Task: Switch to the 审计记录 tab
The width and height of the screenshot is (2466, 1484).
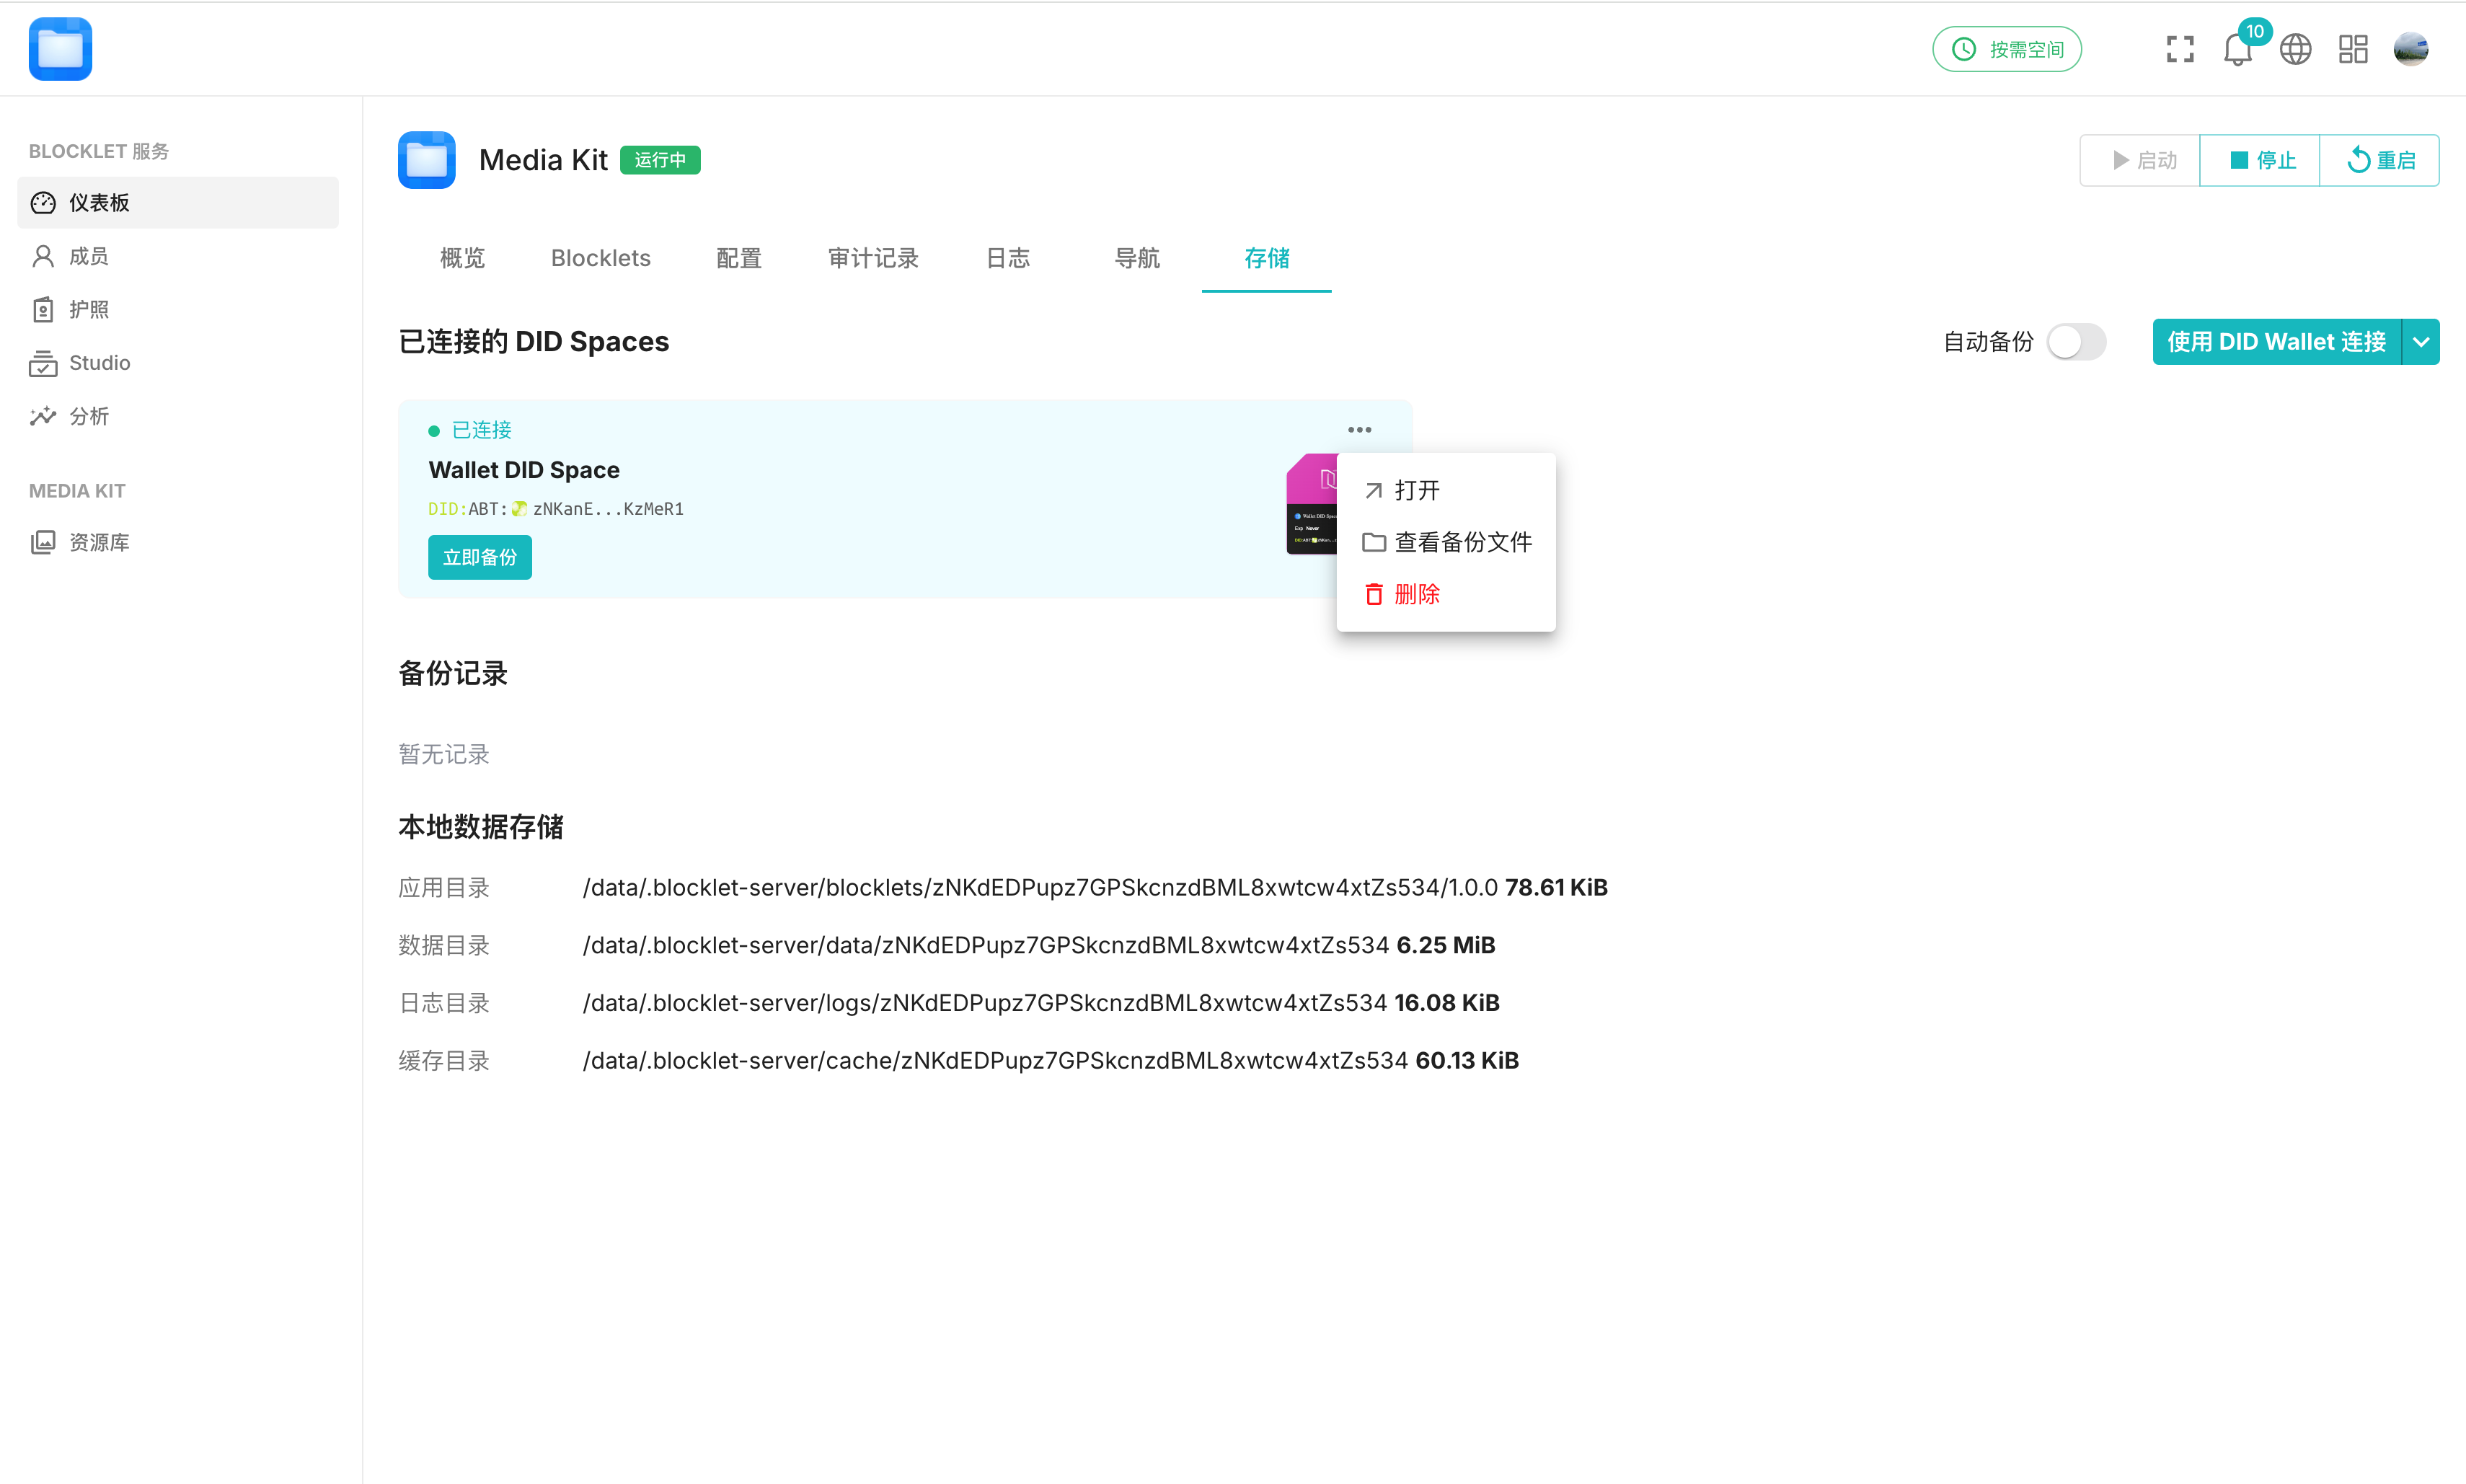Action: tap(873, 258)
